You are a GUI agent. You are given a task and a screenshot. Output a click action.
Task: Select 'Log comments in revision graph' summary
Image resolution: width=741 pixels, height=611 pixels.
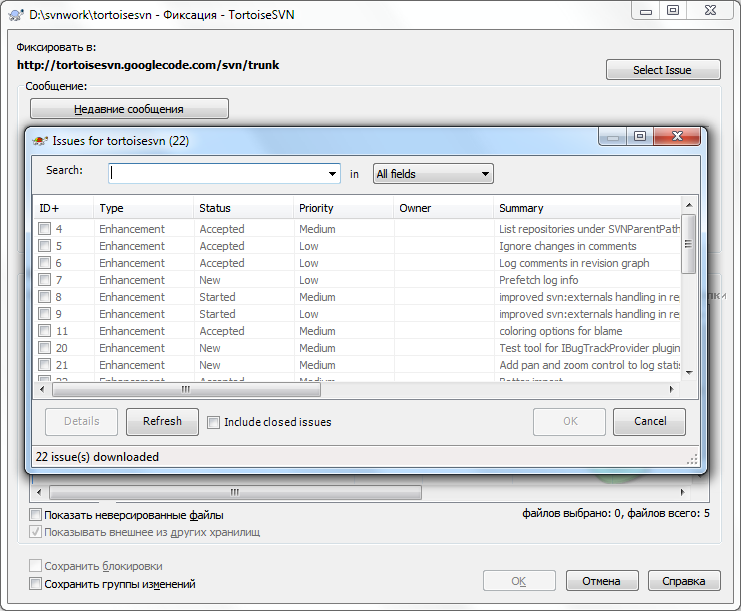tap(574, 263)
